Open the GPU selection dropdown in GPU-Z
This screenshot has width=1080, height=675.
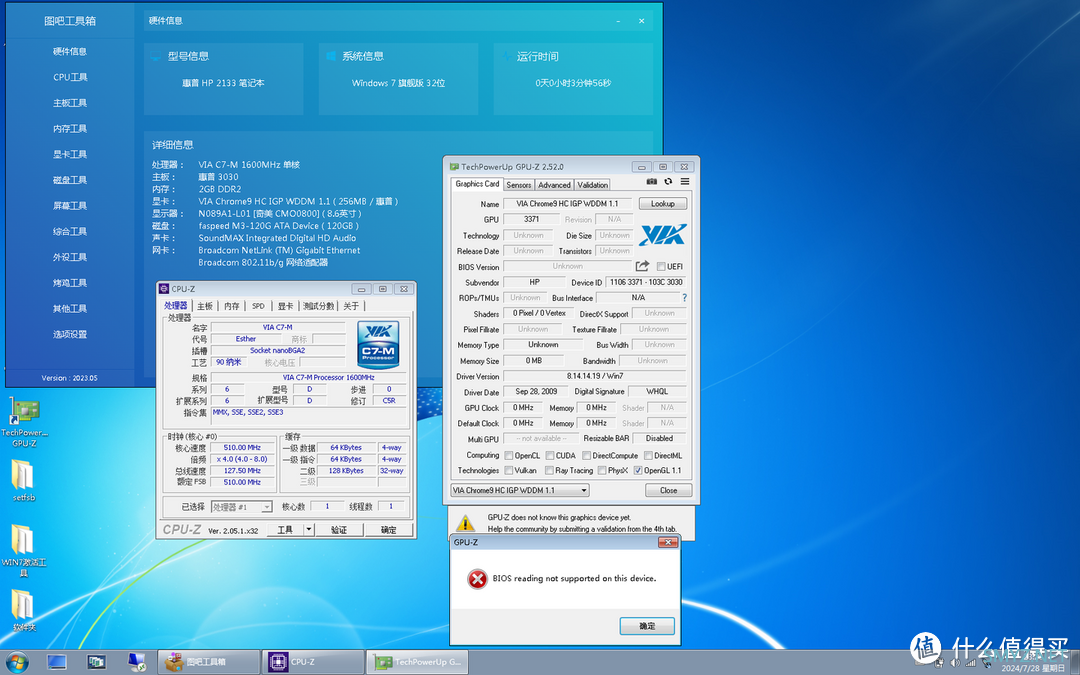click(x=520, y=490)
